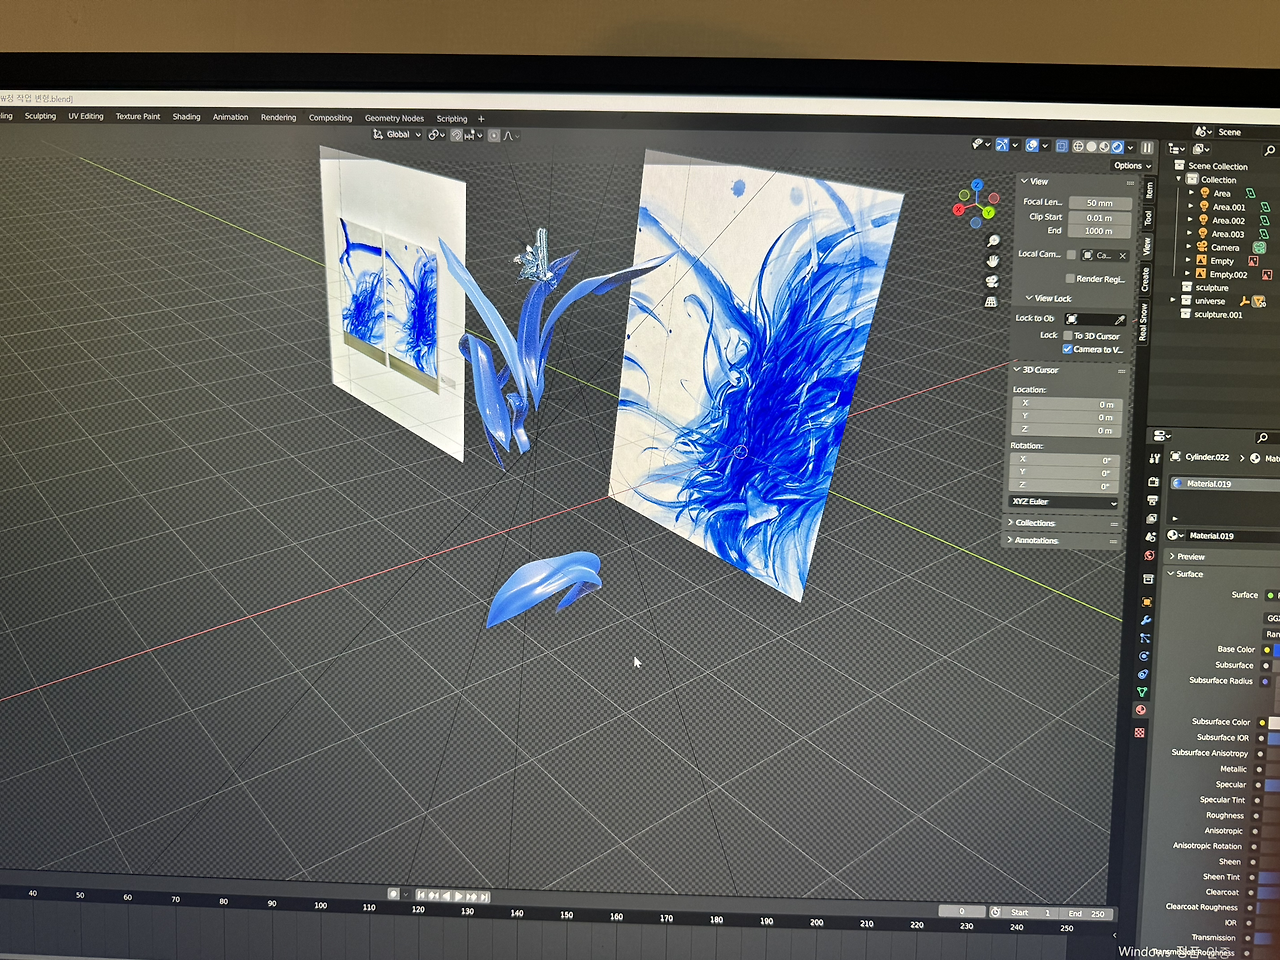Toggle proportional editing icon
The width and height of the screenshot is (1280, 960).
(494, 135)
